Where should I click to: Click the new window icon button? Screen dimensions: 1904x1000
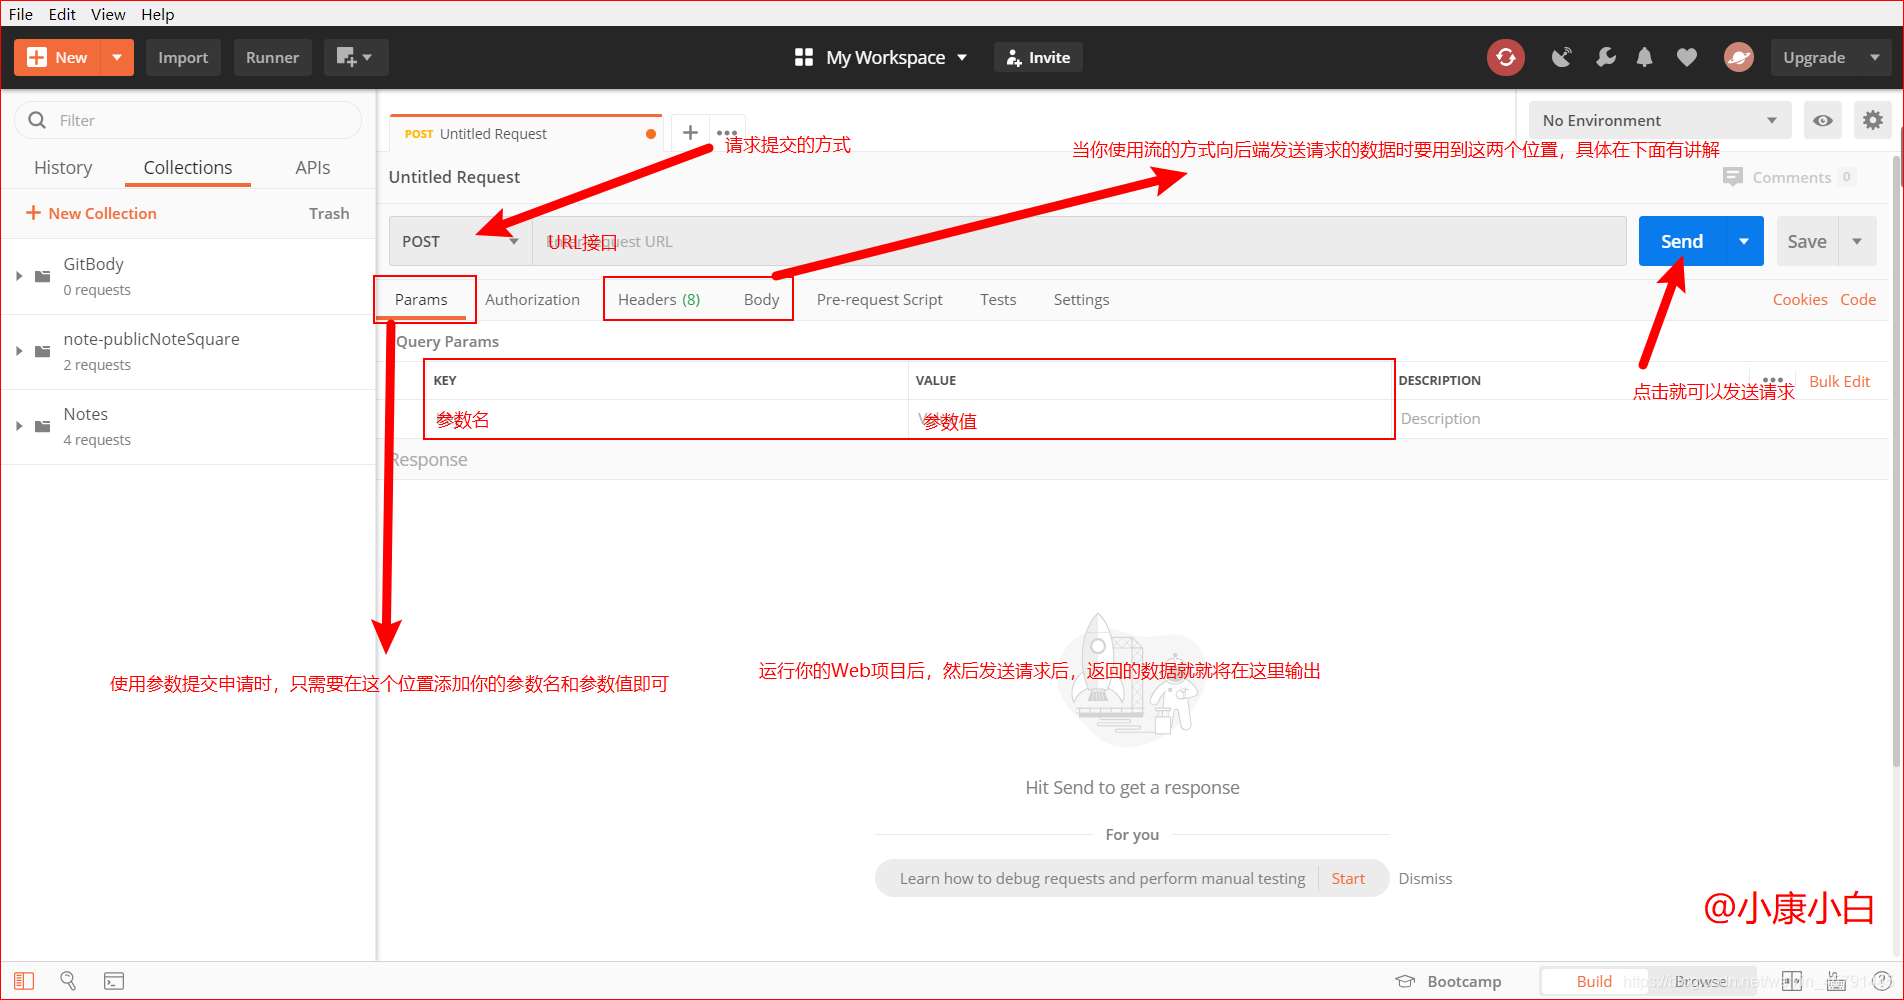[x=355, y=58]
